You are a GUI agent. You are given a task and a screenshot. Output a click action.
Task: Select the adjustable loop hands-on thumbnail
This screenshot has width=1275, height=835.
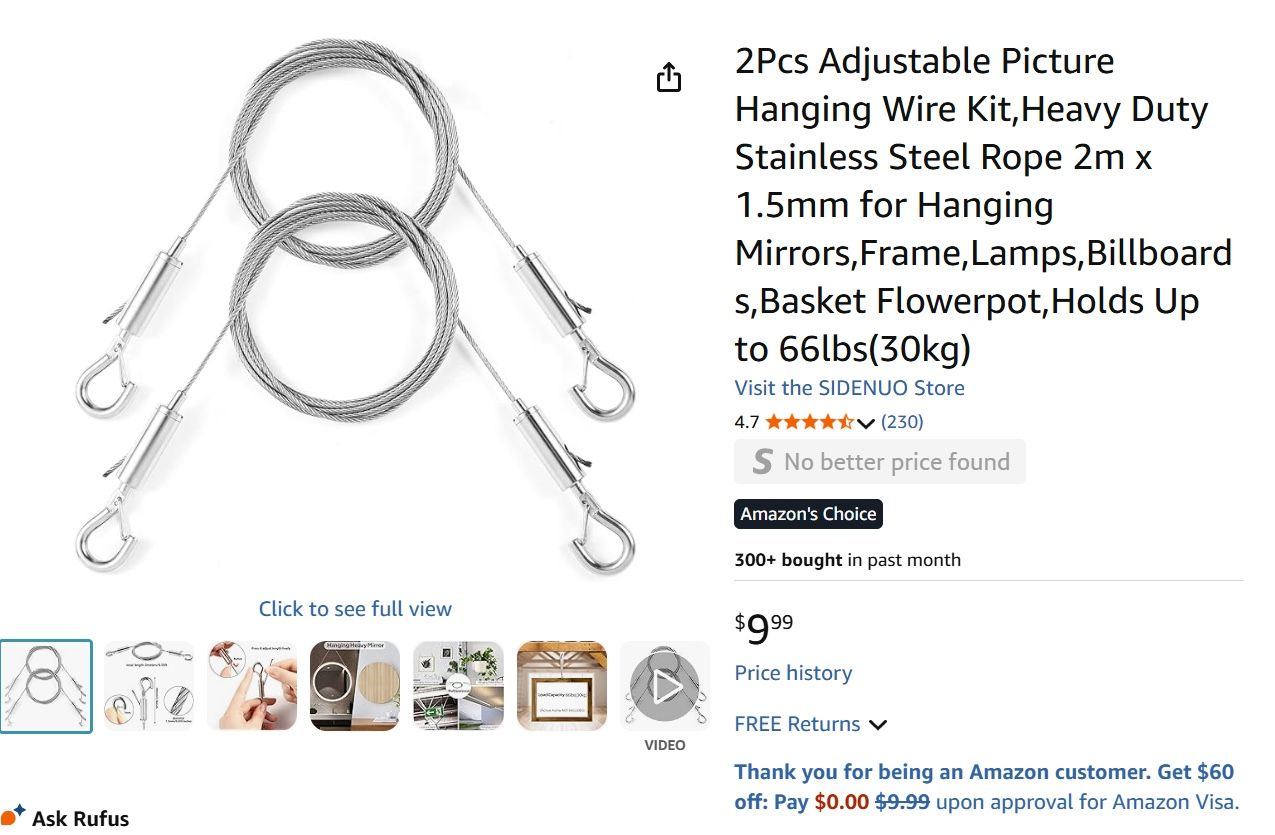pos(253,685)
